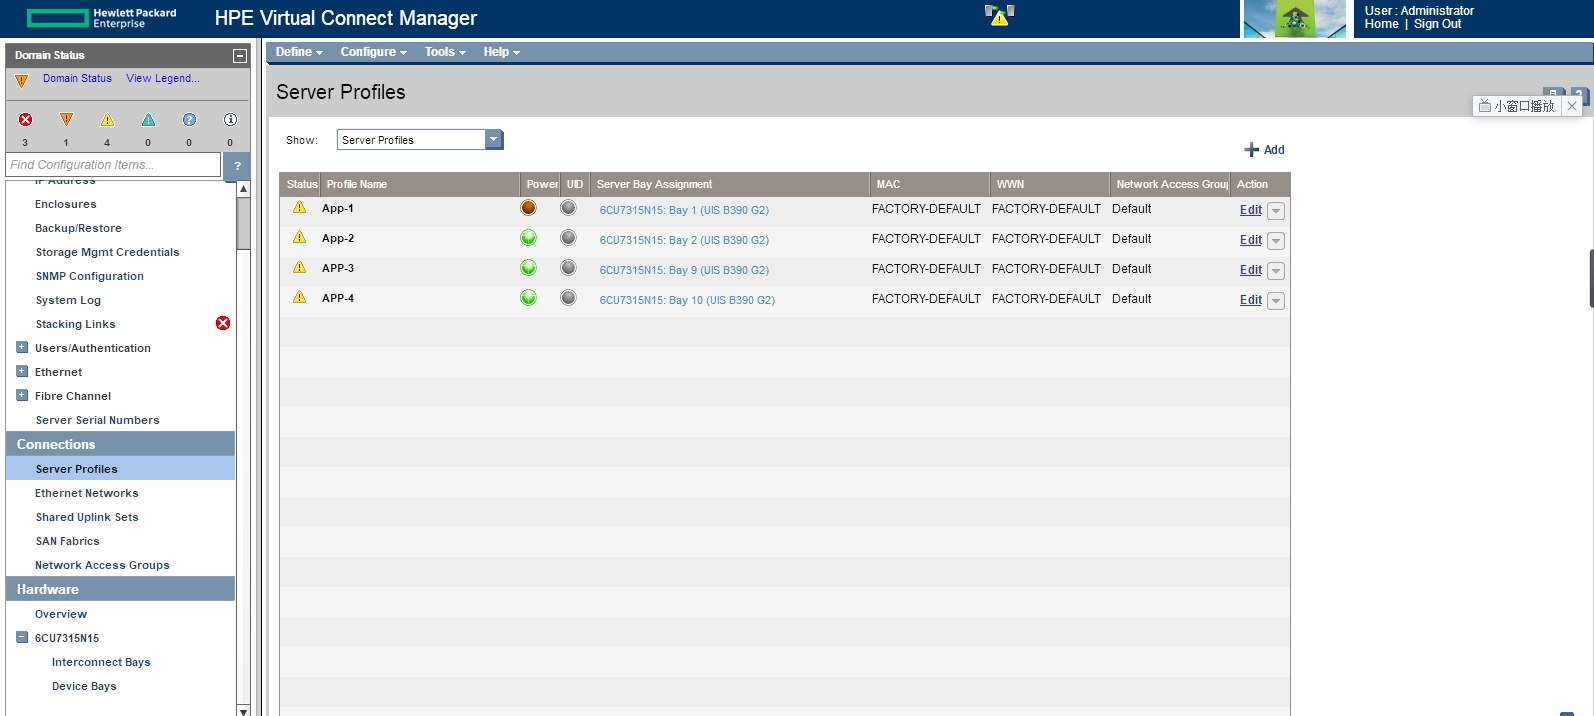Click the minor warning yellow triangle icon
Viewport: 1594px width, 716px height.
tap(107, 119)
